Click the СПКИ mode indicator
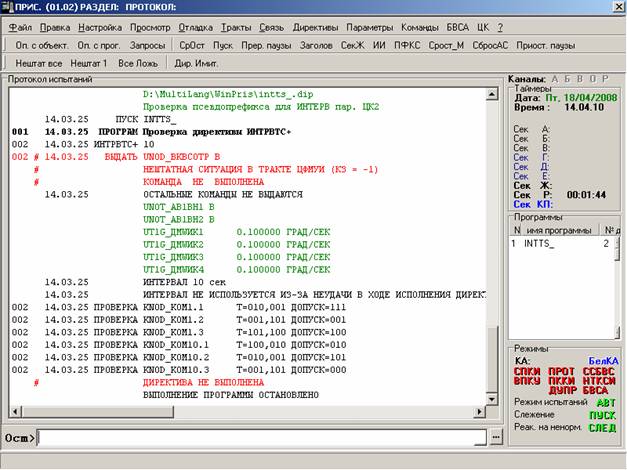Screen dimensions: 627x470 527,372
